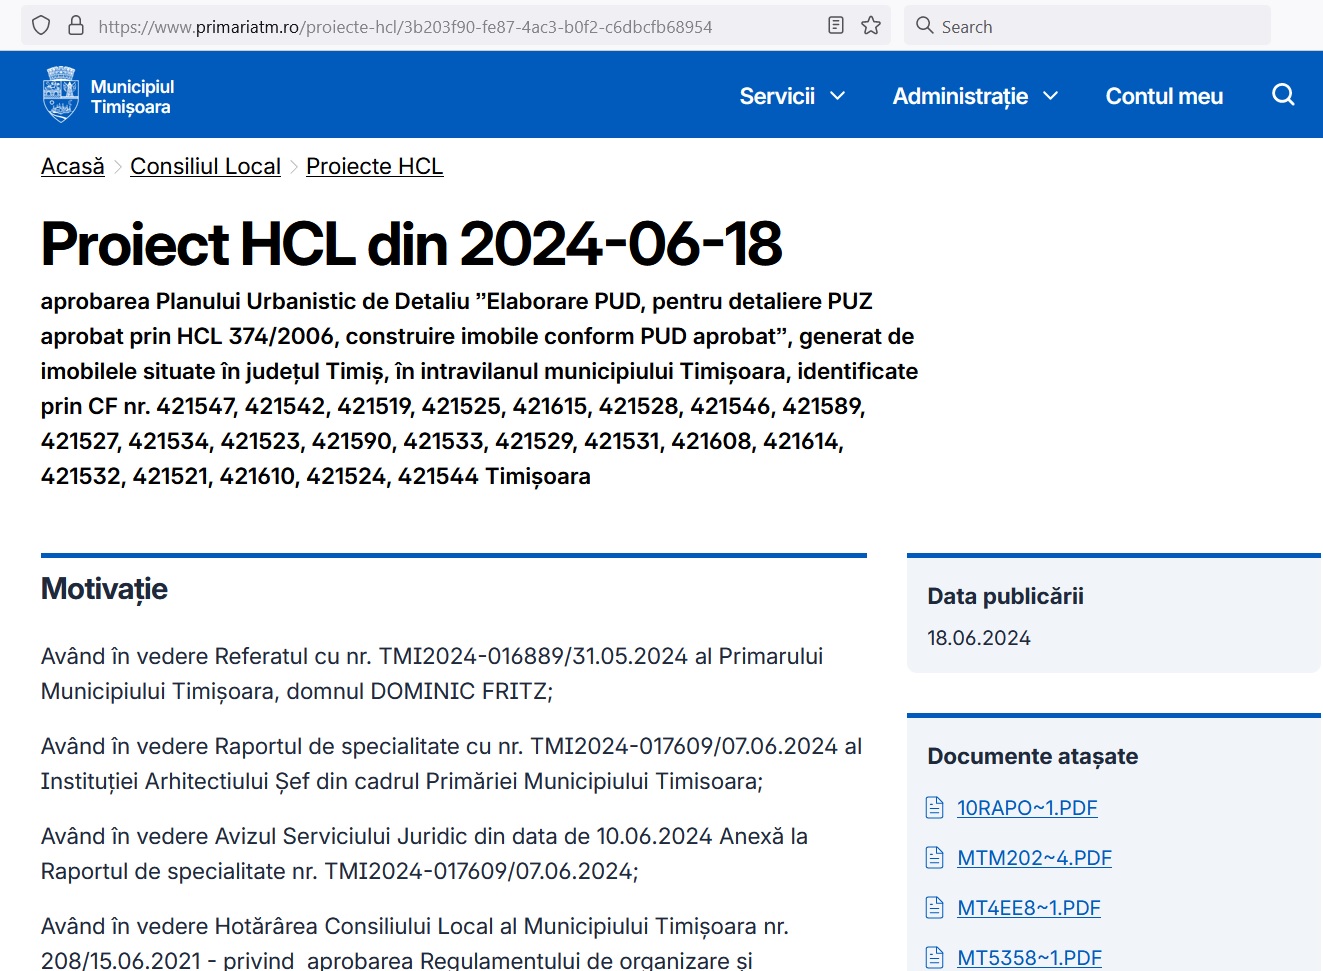Click the Data publicării label
The width and height of the screenshot is (1323, 971).
point(1005,596)
